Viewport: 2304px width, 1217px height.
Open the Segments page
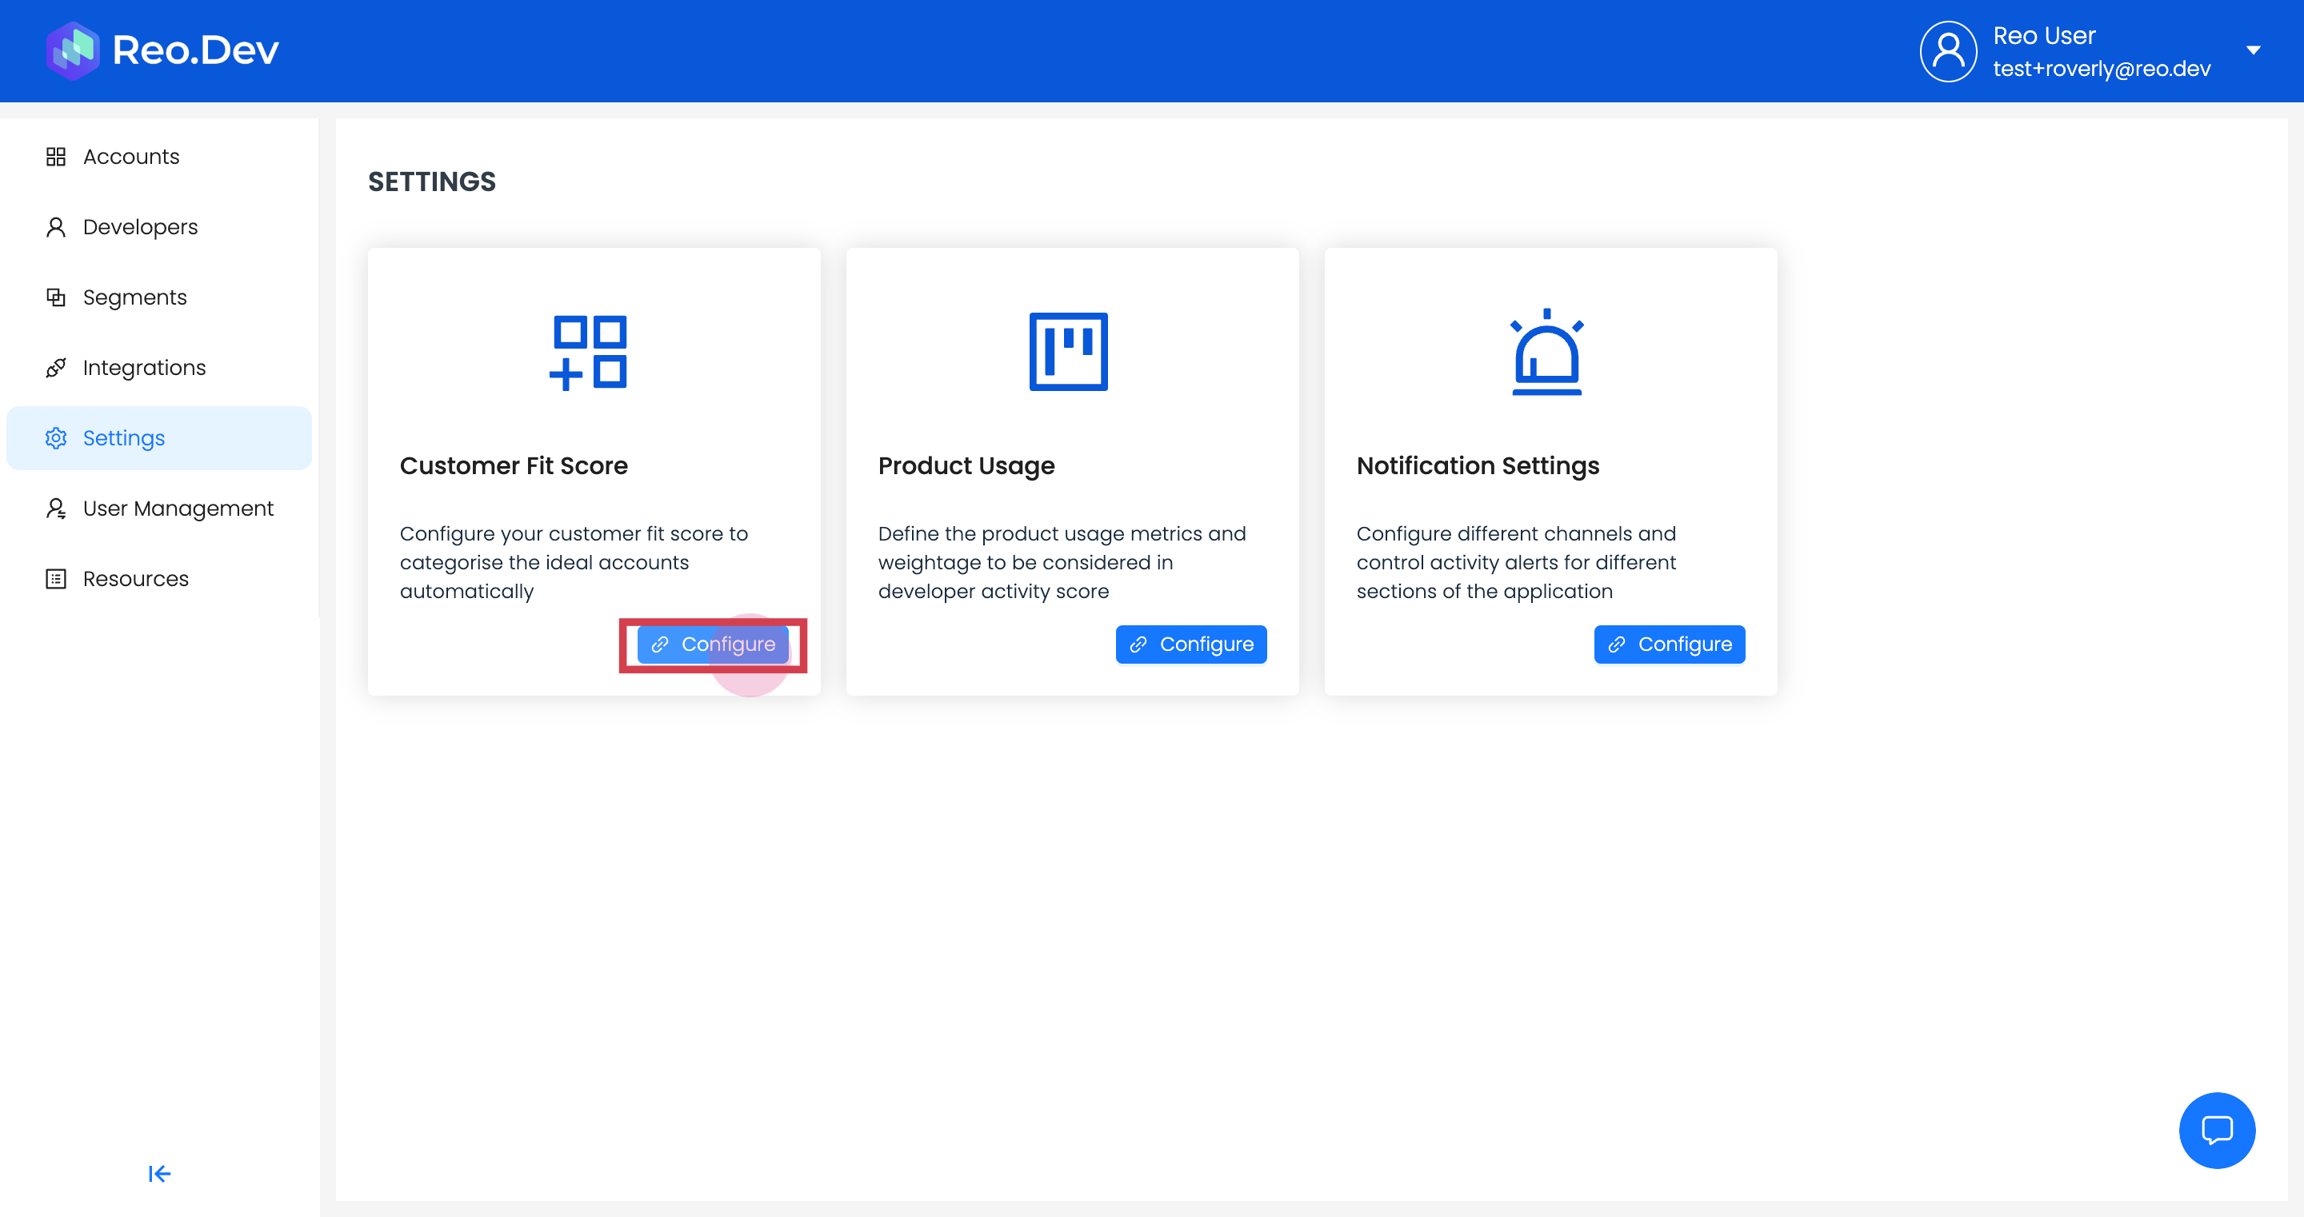point(135,297)
